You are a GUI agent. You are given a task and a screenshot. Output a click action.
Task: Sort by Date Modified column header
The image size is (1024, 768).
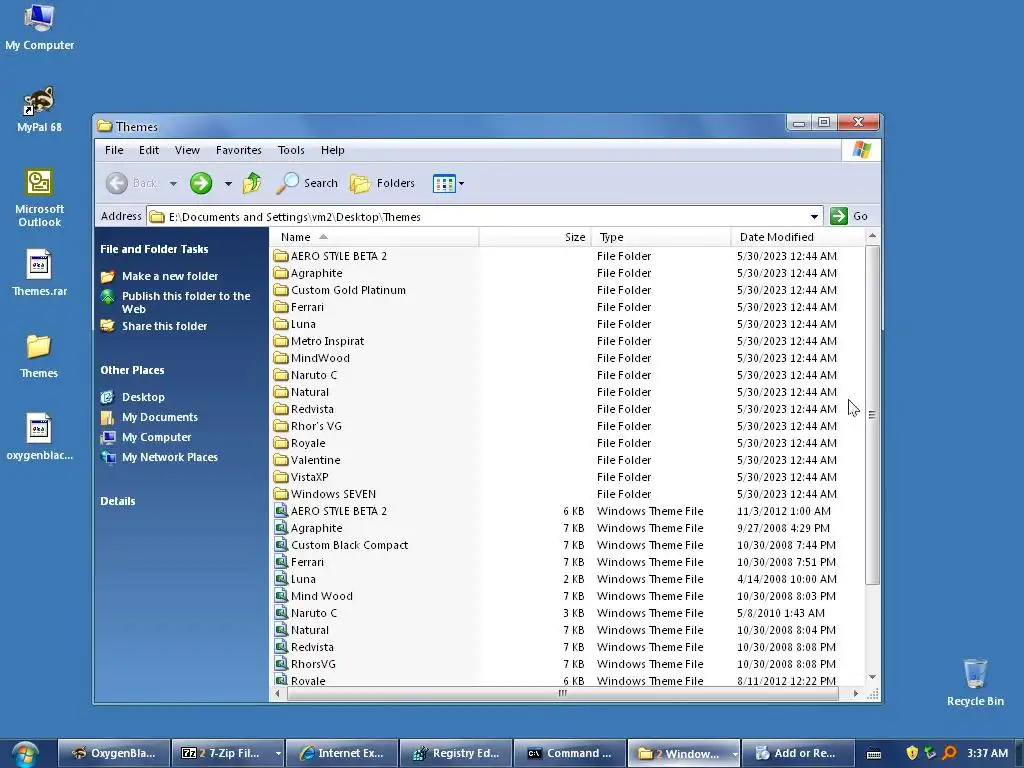coord(797,237)
